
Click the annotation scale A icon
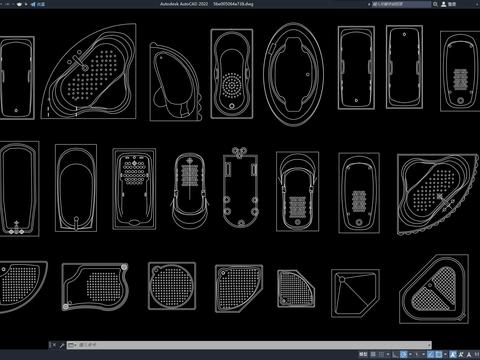469,354
